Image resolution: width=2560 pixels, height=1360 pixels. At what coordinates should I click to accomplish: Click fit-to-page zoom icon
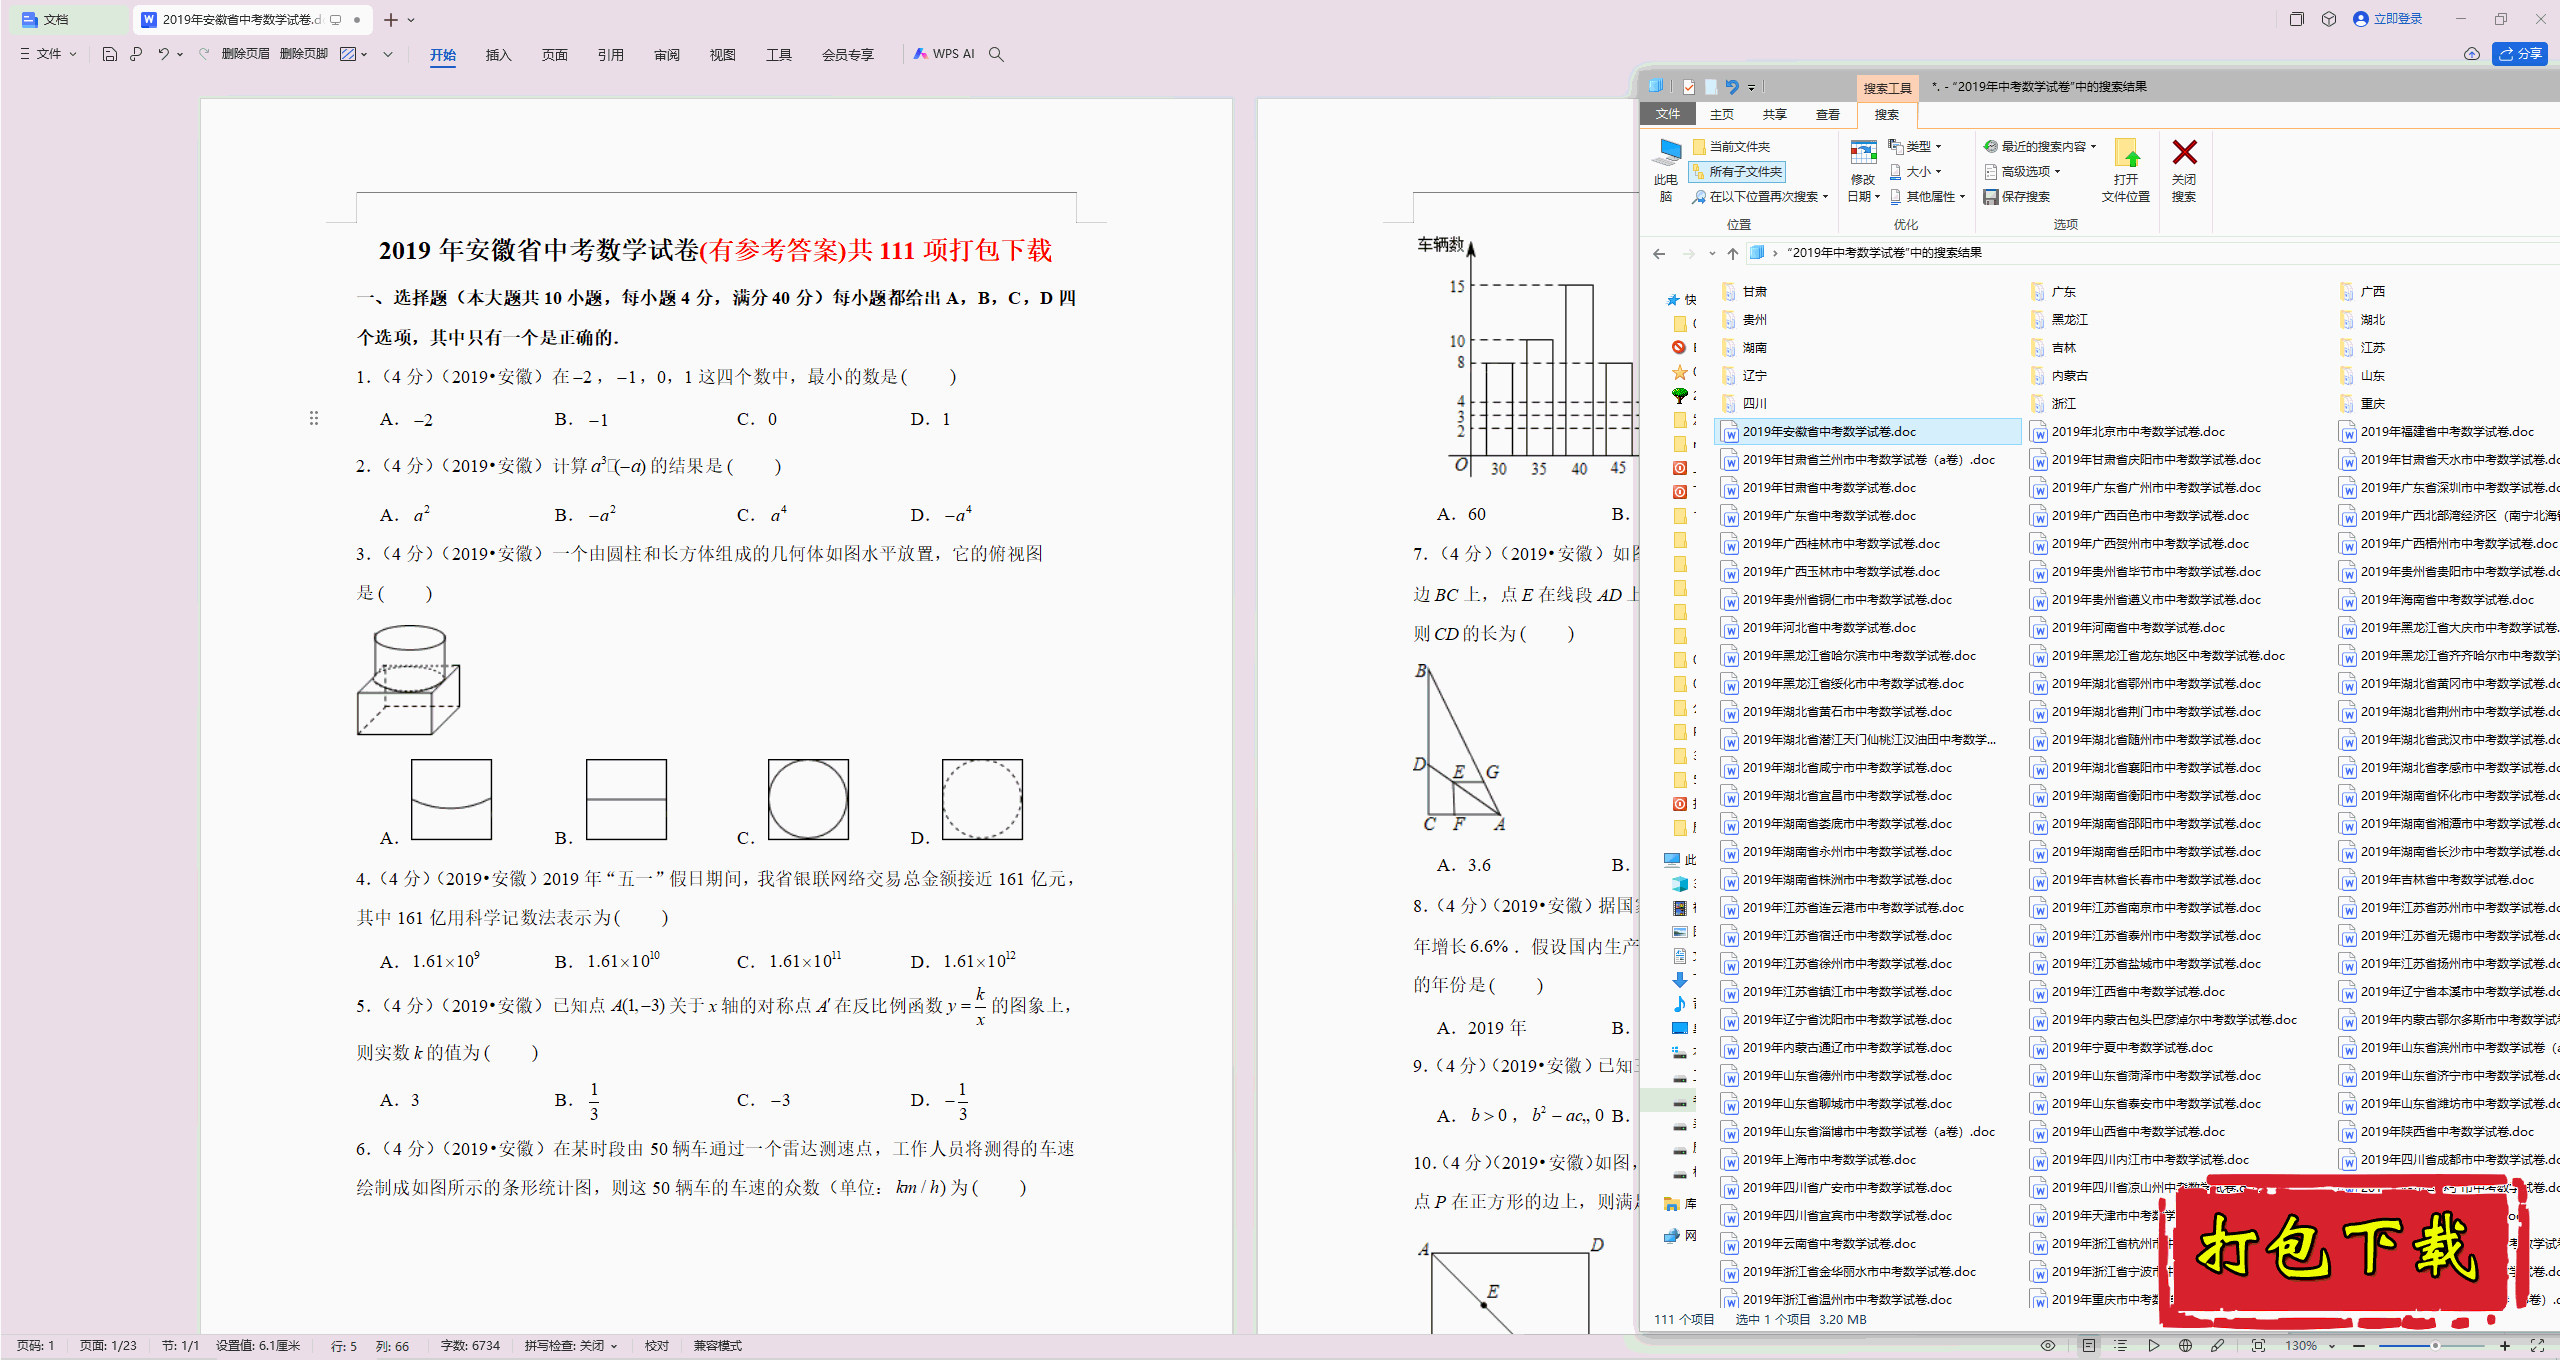(2258, 1345)
